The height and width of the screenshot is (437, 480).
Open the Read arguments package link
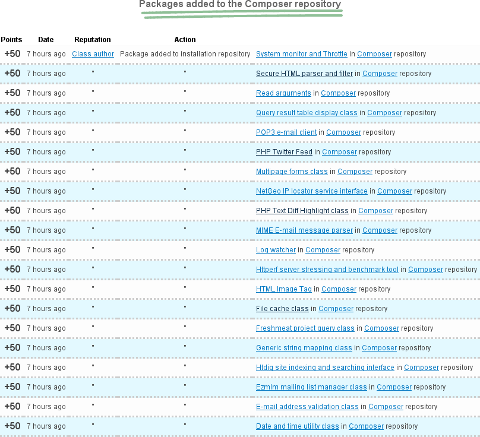tap(283, 93)
